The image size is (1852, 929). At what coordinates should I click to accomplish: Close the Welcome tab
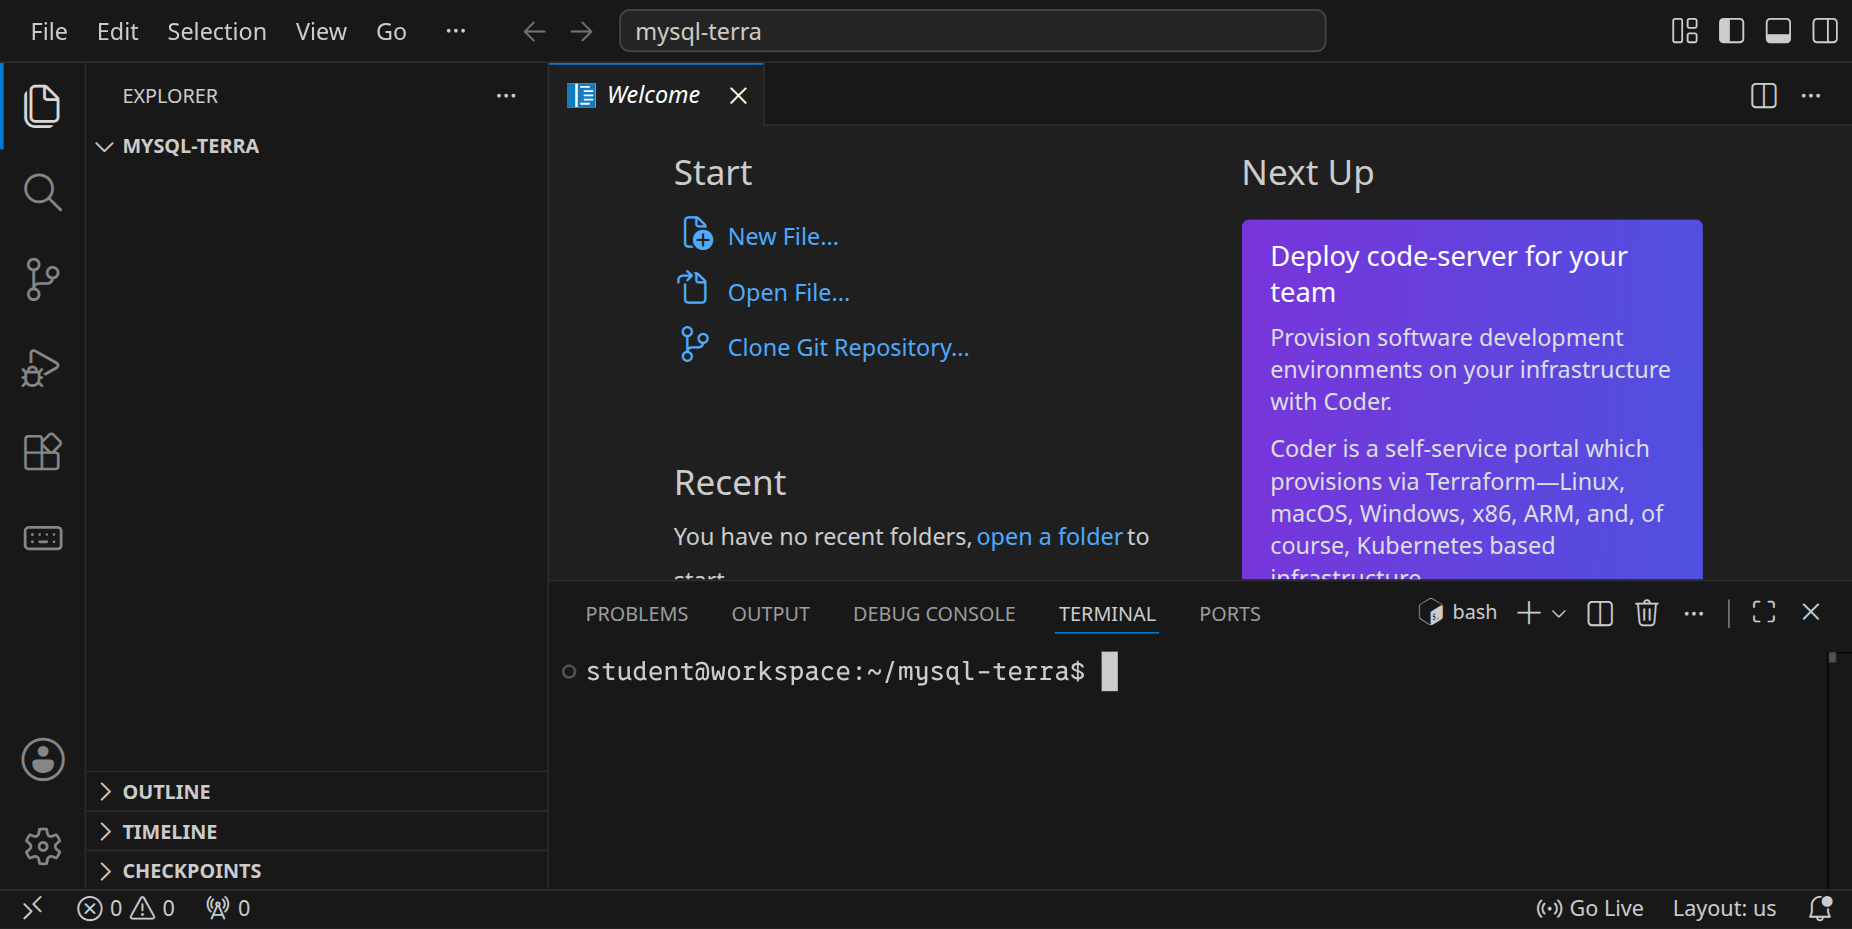[x=738, y=95]
